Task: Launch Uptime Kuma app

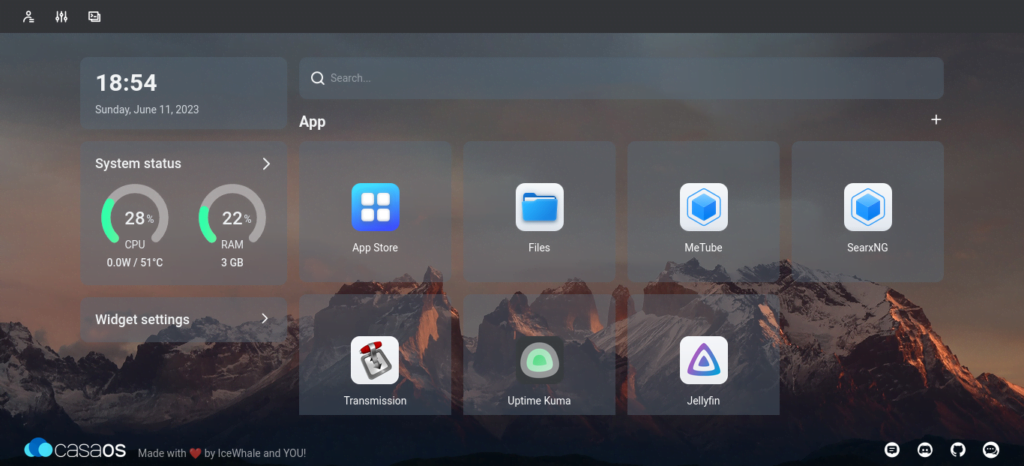Action: (x=539, y=360)
